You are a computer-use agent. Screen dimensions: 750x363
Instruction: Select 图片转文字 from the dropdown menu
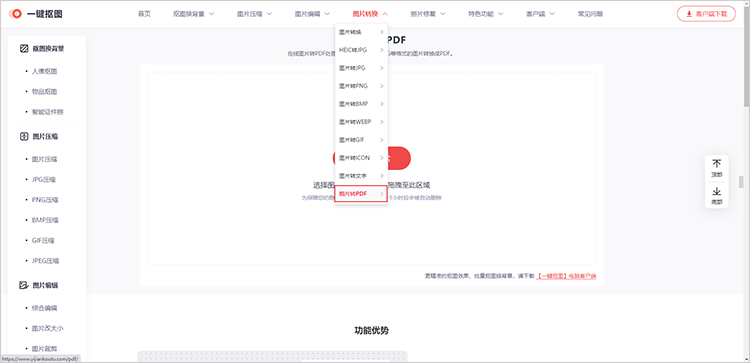tap(361, 176)
